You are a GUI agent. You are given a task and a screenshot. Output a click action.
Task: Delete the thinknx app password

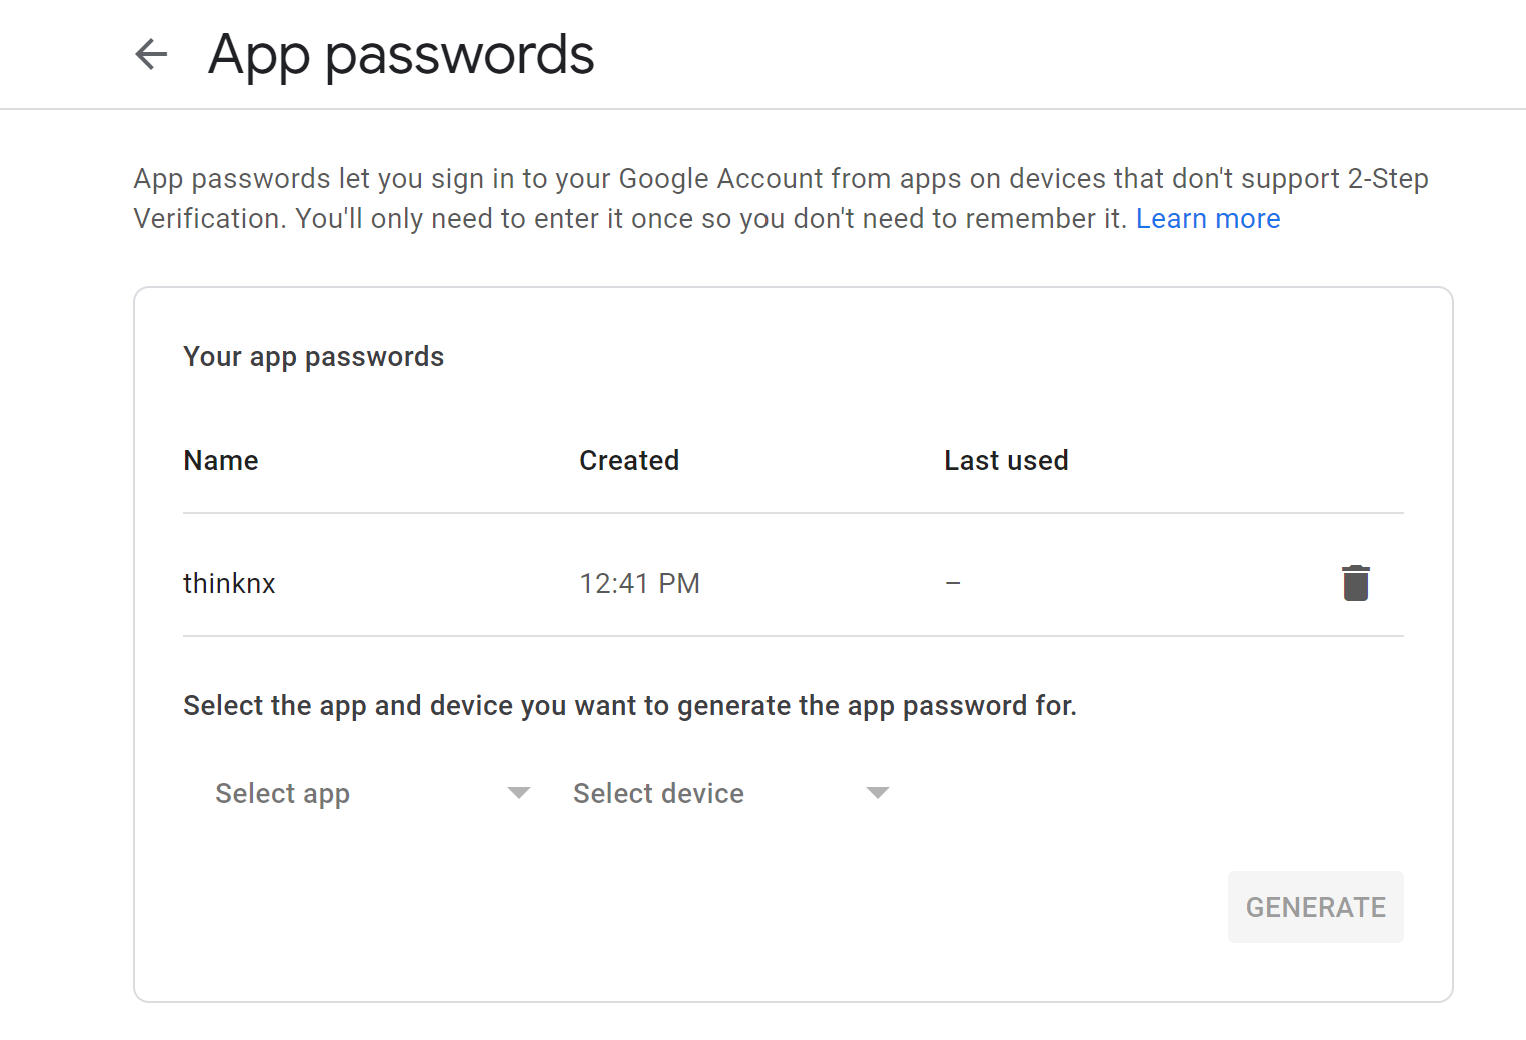(1355, 583)
